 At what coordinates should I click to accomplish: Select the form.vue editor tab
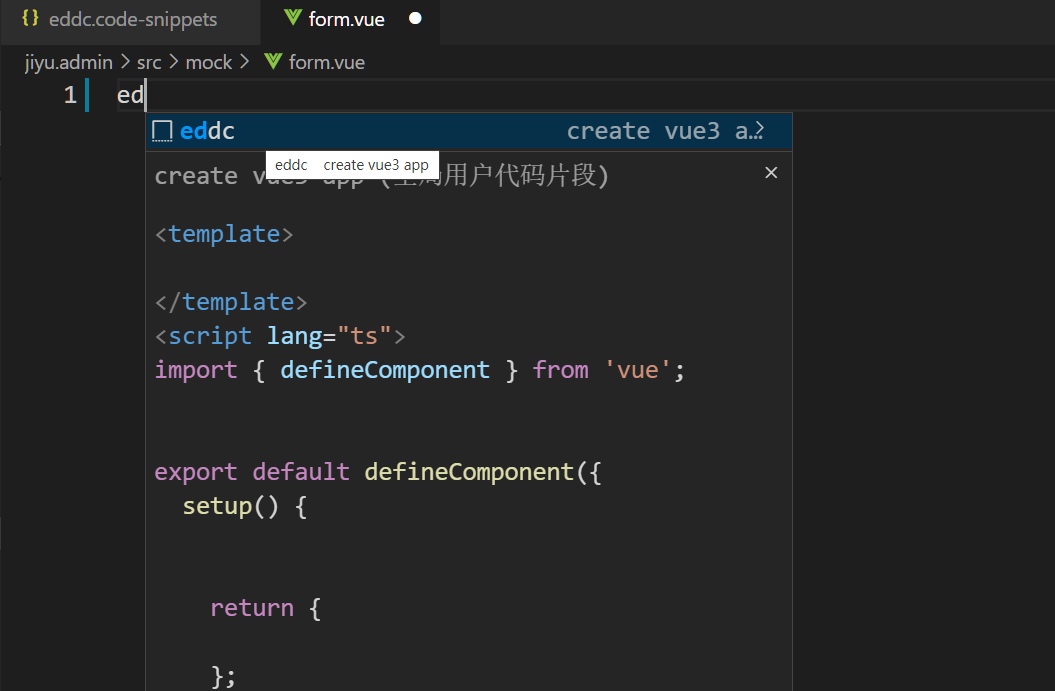[x=346, y=19]
